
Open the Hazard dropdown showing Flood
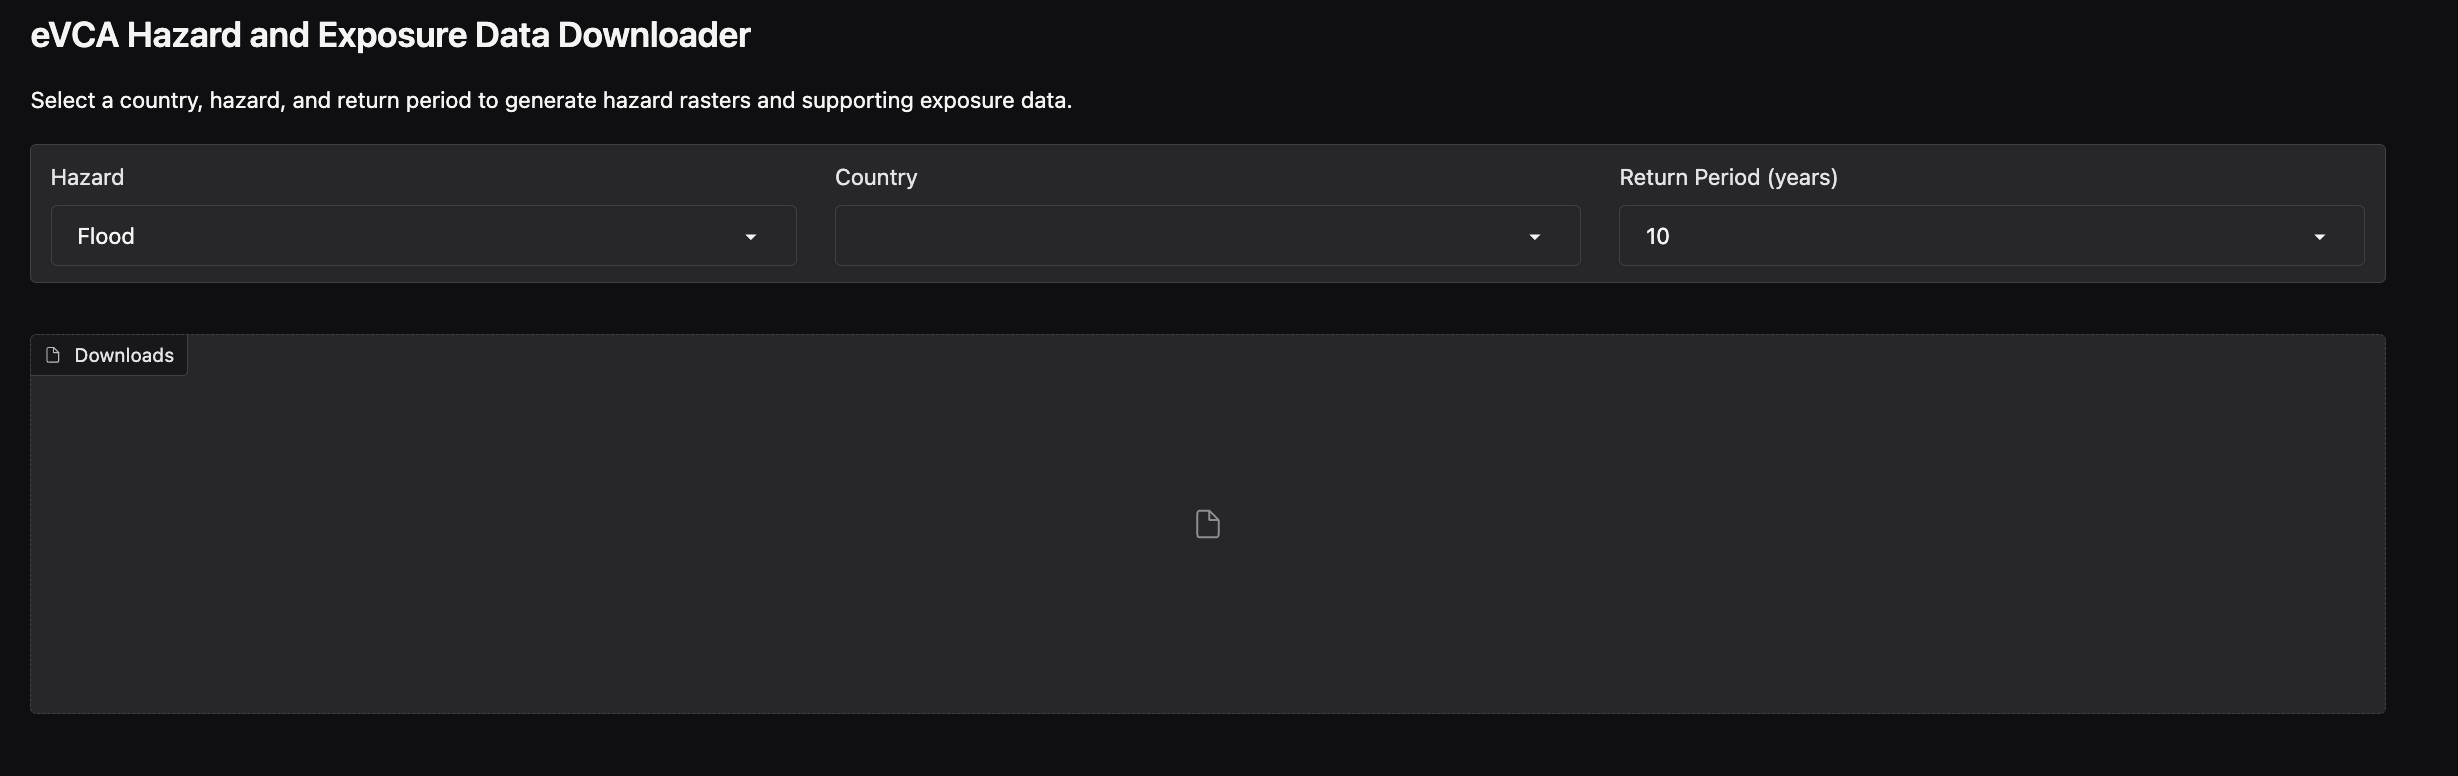423,236
